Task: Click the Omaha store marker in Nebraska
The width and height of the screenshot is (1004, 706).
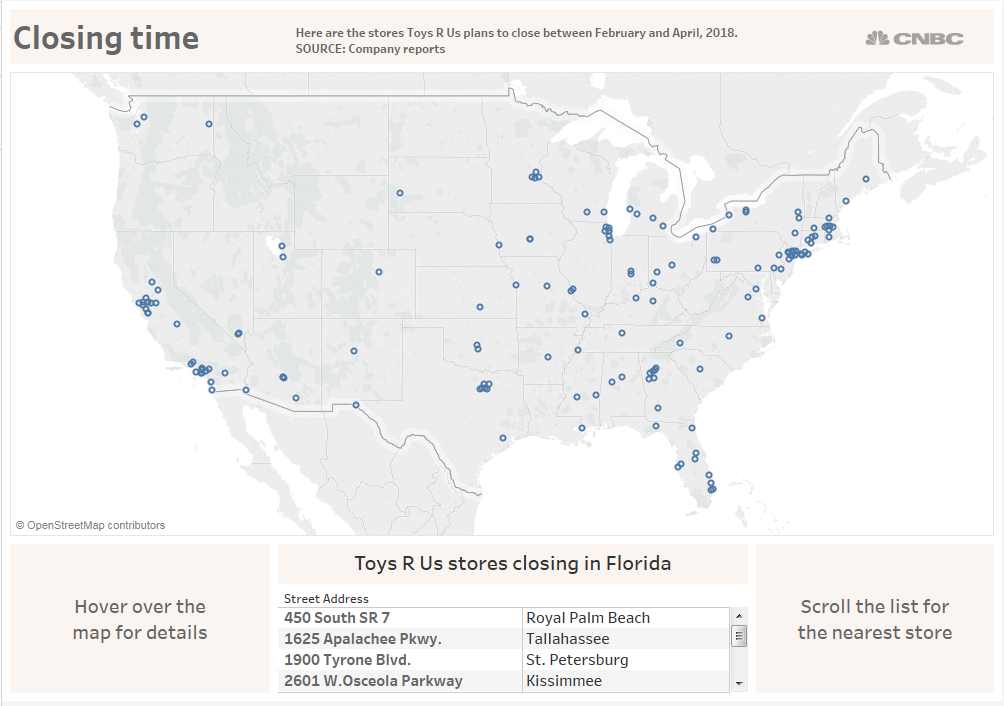Action: coord(499,245)
